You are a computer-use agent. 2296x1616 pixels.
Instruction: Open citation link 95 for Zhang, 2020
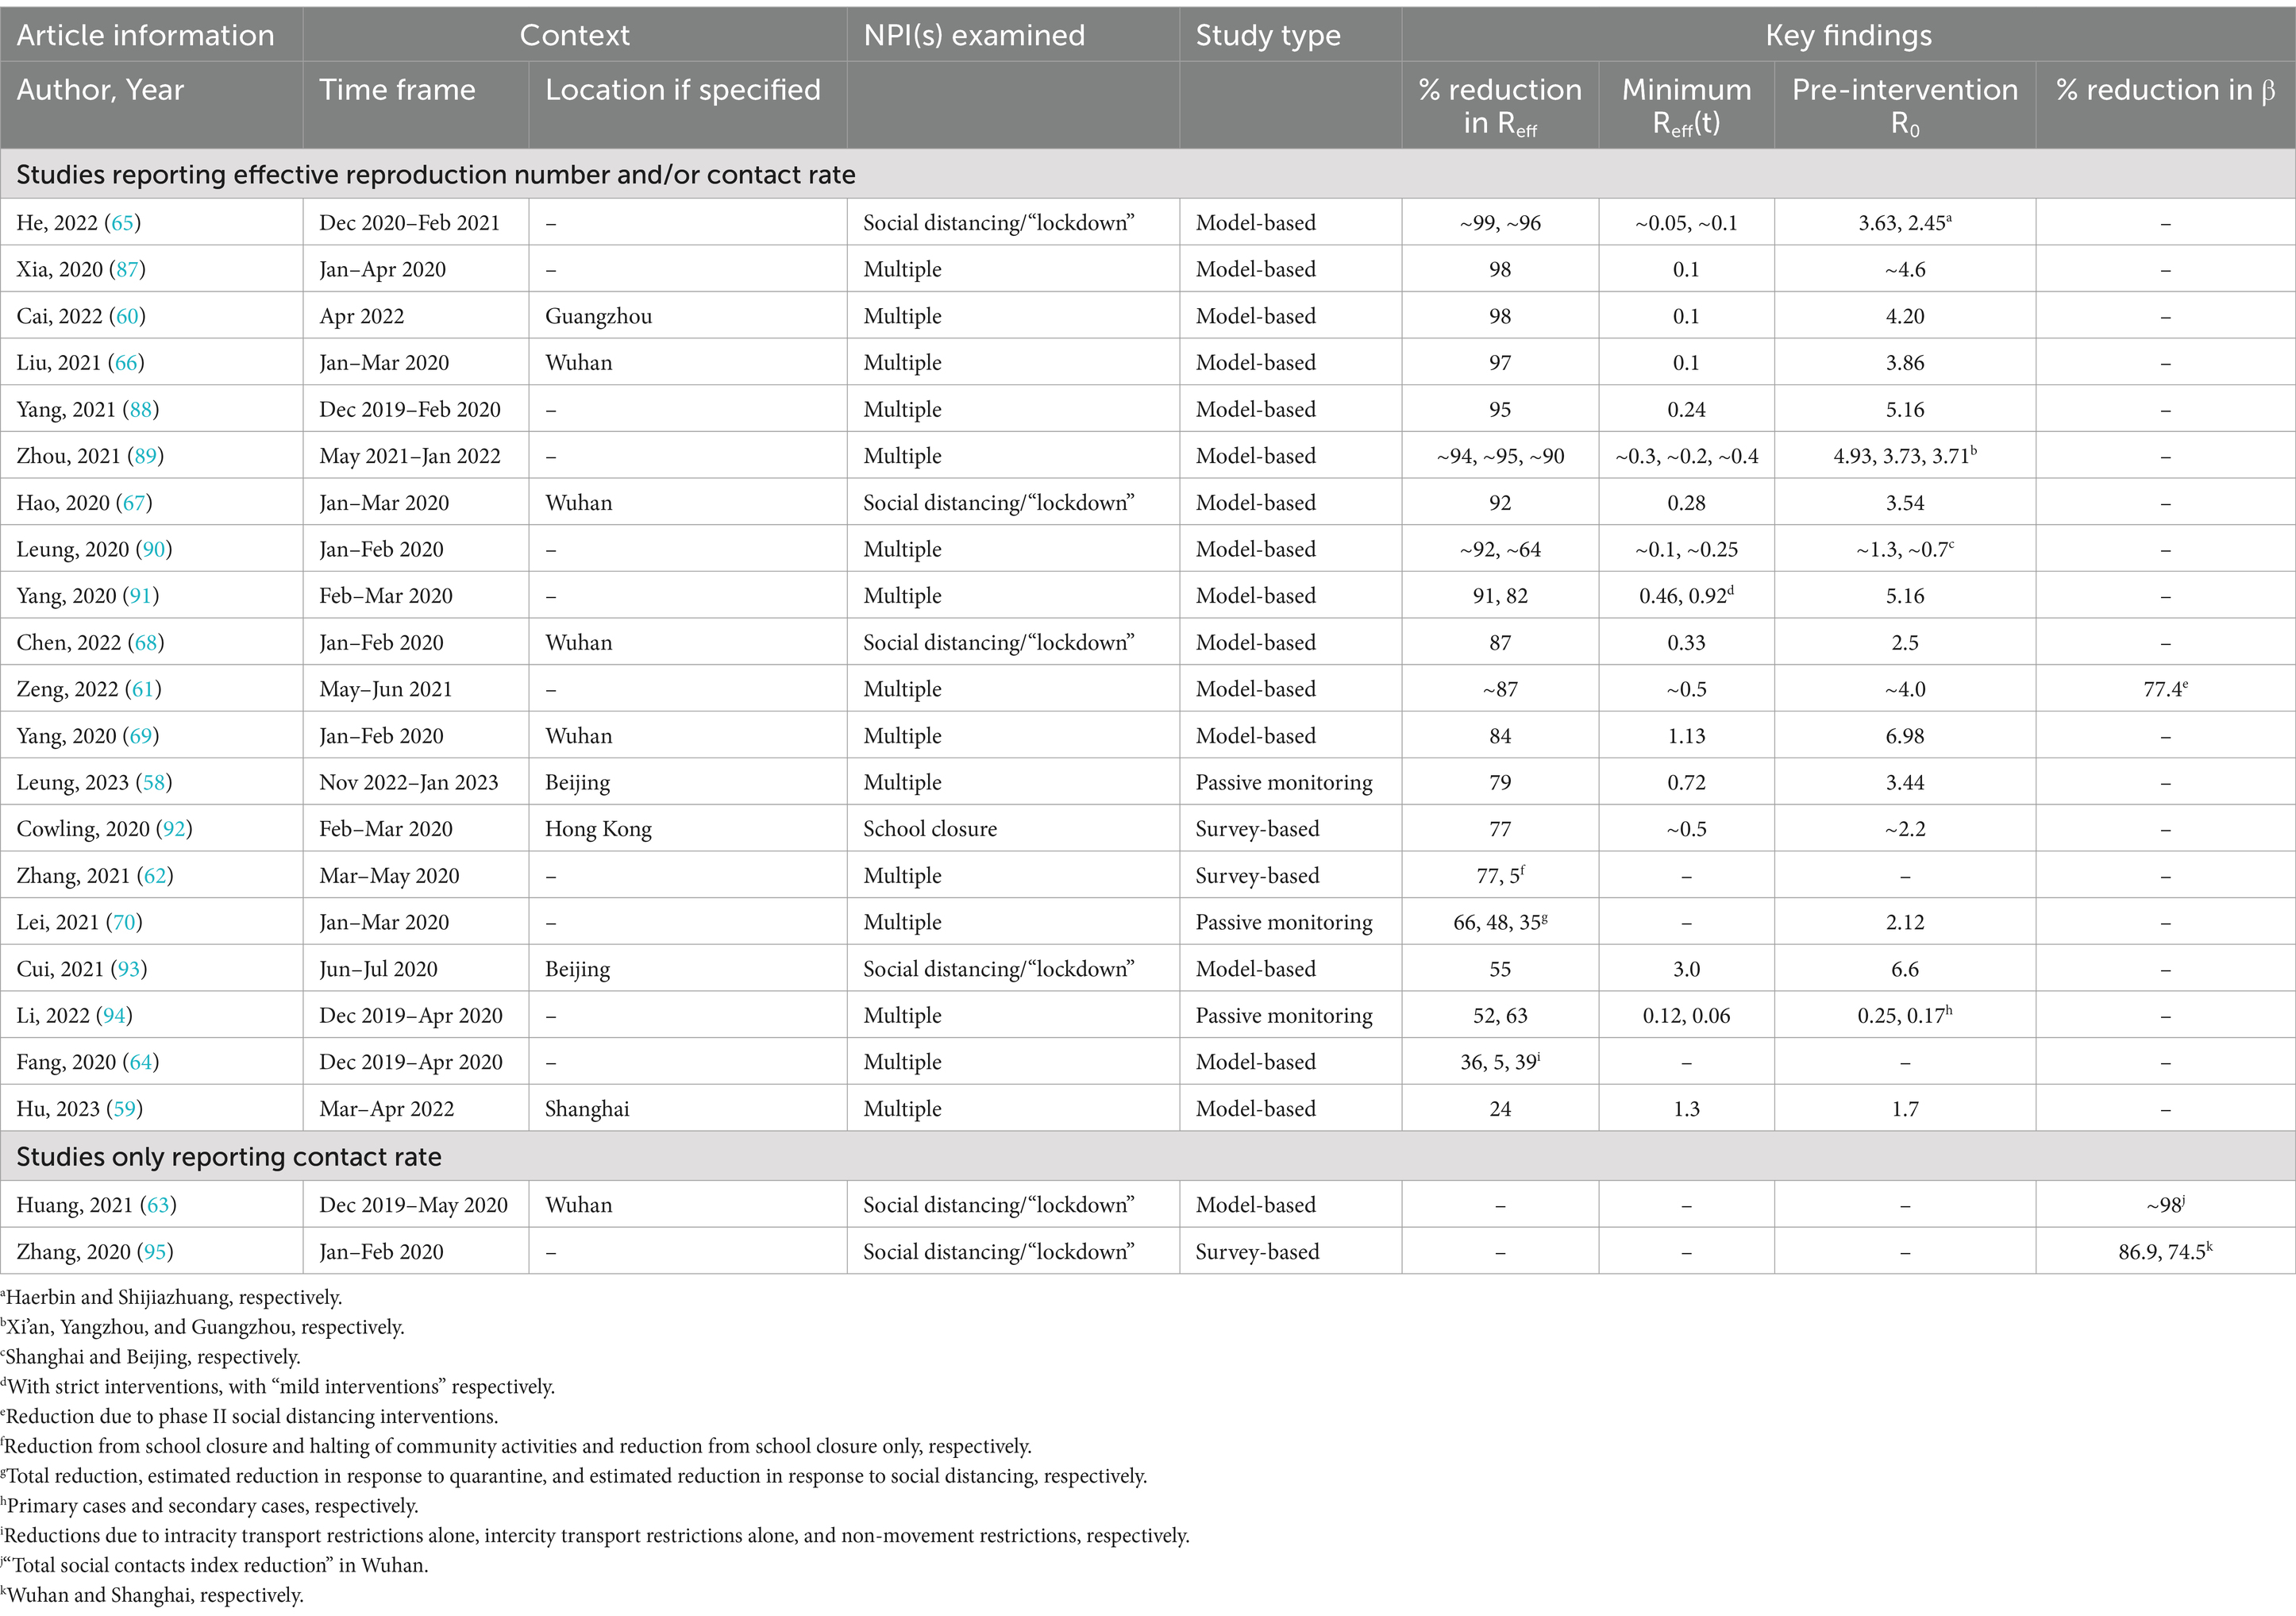[x=155, y=1253]
